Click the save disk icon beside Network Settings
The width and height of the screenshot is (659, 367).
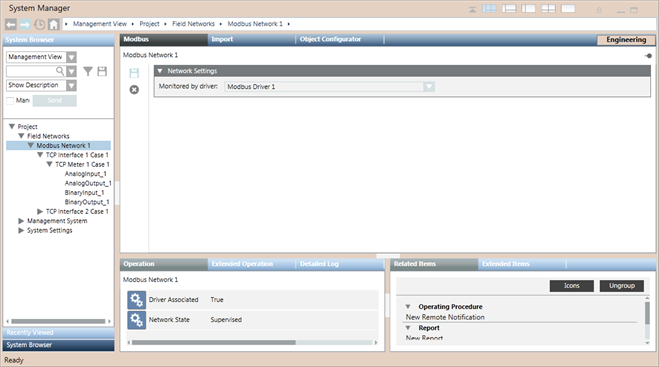134,73
